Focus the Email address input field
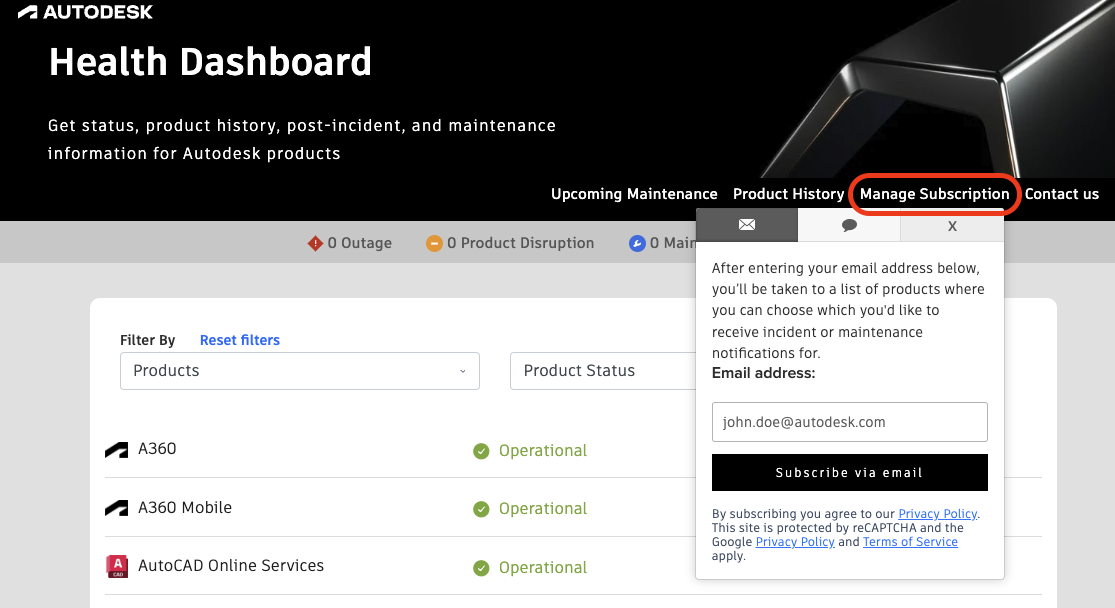The height and width of the screenshot is (608, 1115). click(849, 422)
